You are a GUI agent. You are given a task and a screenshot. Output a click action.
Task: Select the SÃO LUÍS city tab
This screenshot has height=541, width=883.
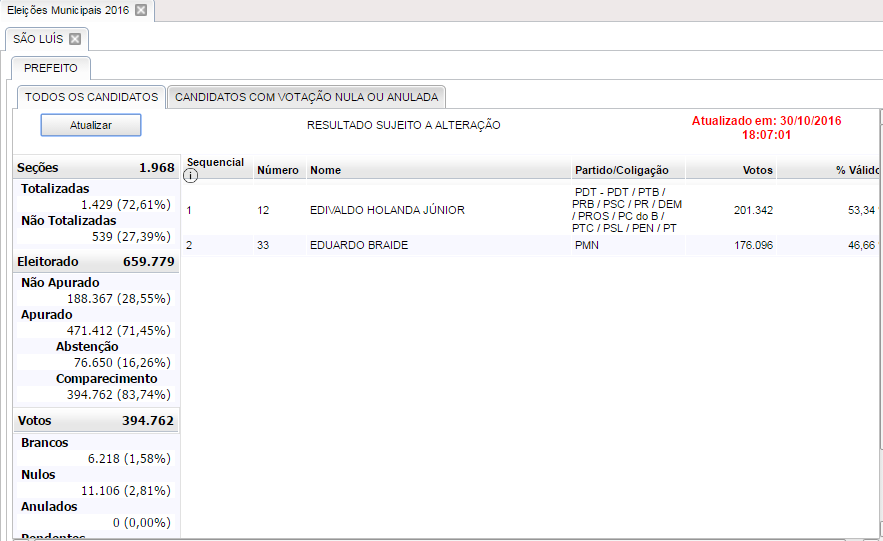point(38,39)
